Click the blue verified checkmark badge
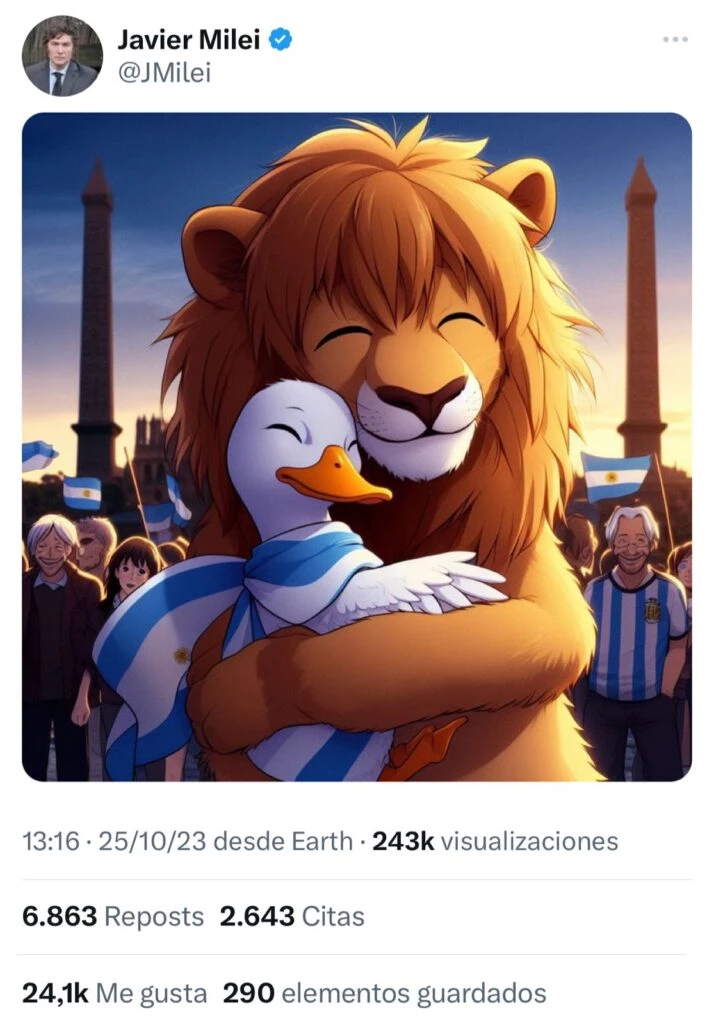This screenshot has width=714, height=1024. [x=281, y=40]
